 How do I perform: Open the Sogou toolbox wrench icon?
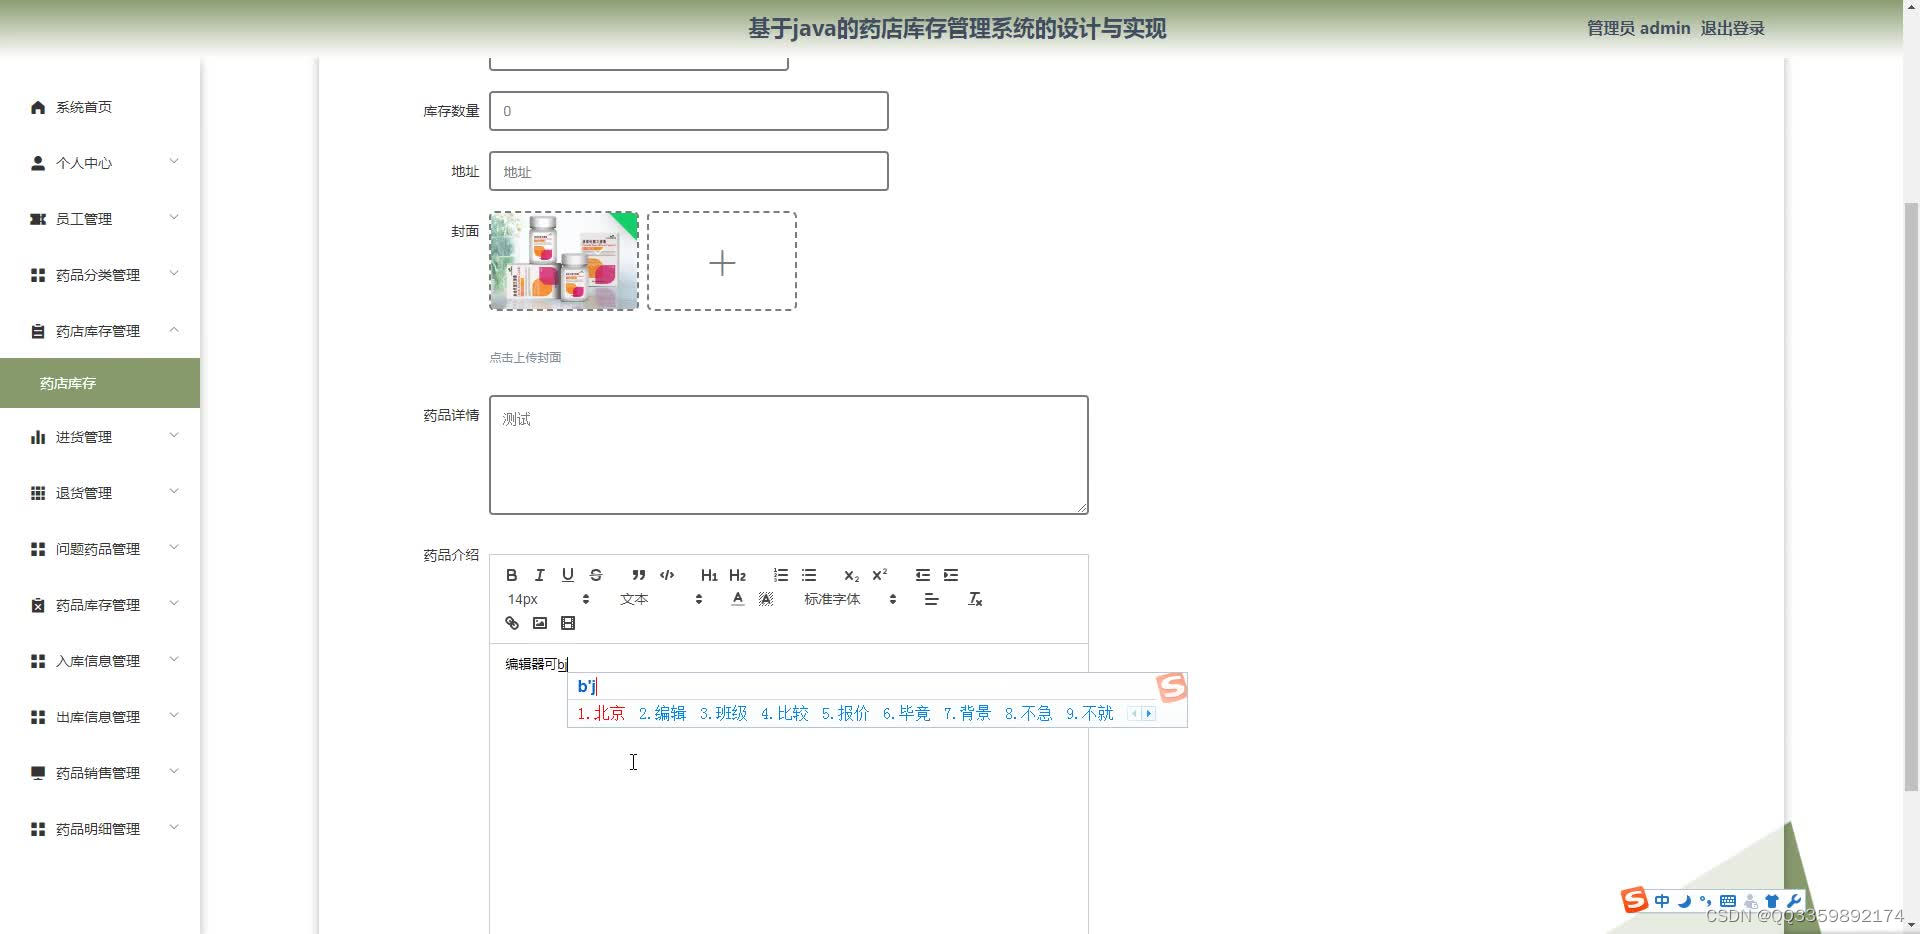point(1794,901)
